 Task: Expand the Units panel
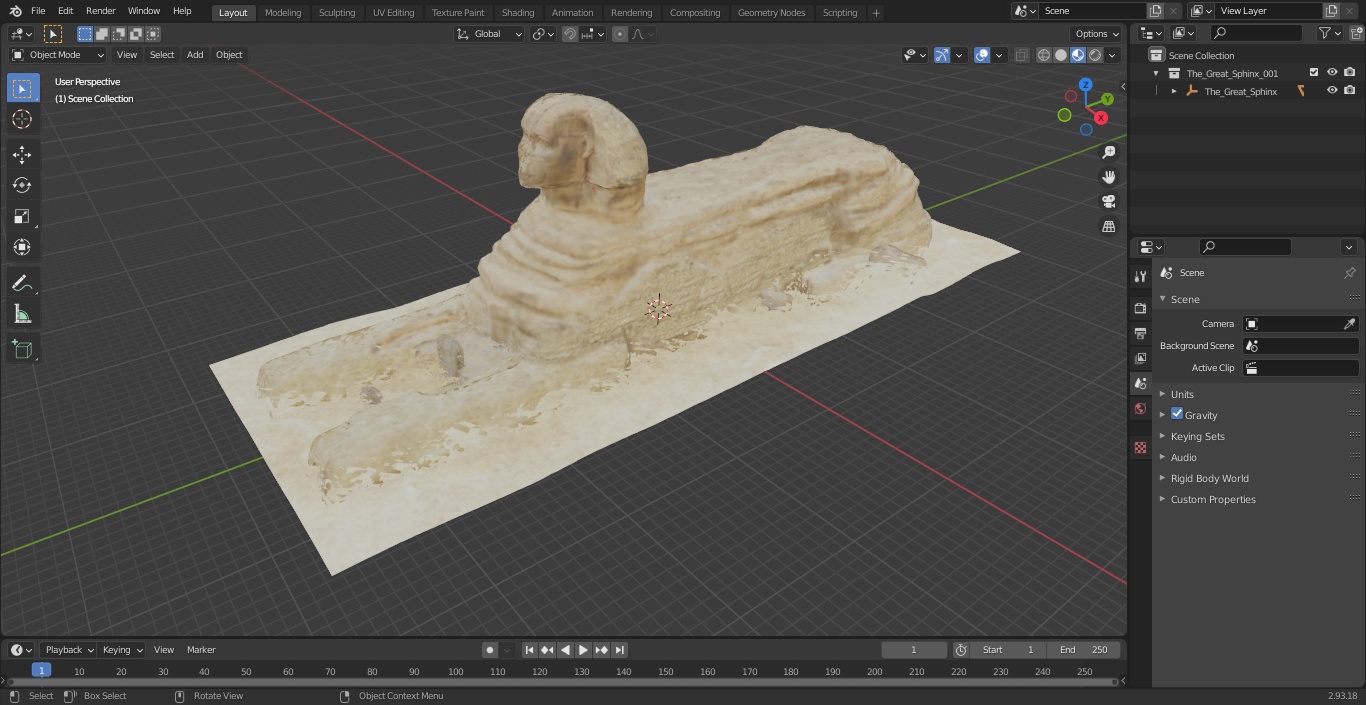(x=1182, y=394)
